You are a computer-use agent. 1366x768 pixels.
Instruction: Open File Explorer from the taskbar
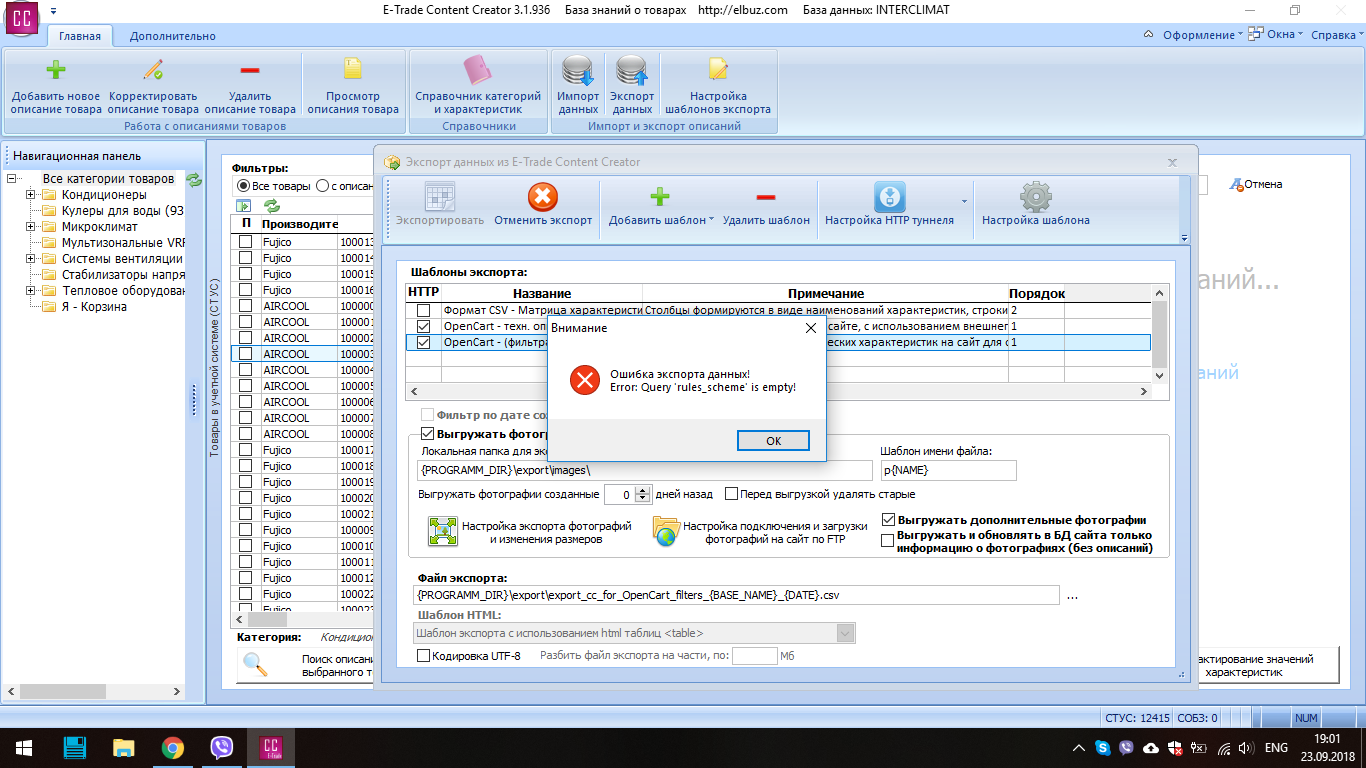coord(123,748)
